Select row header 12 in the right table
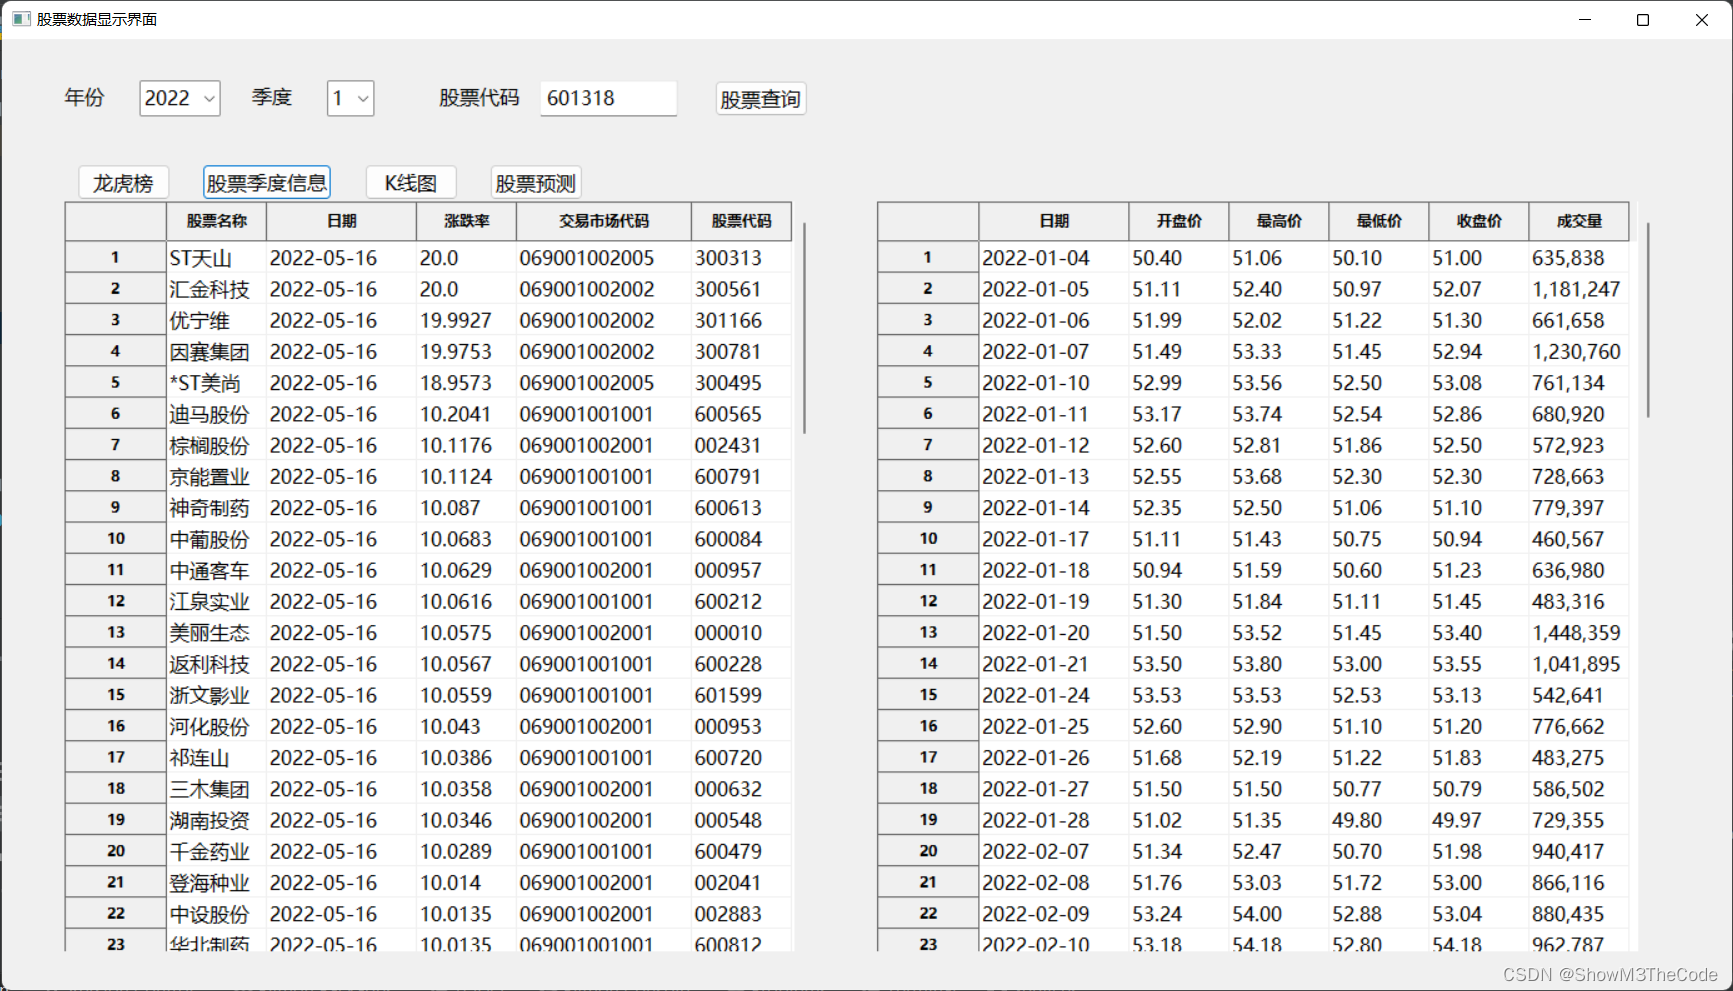 pyautogui.click(x=928, y=602)
